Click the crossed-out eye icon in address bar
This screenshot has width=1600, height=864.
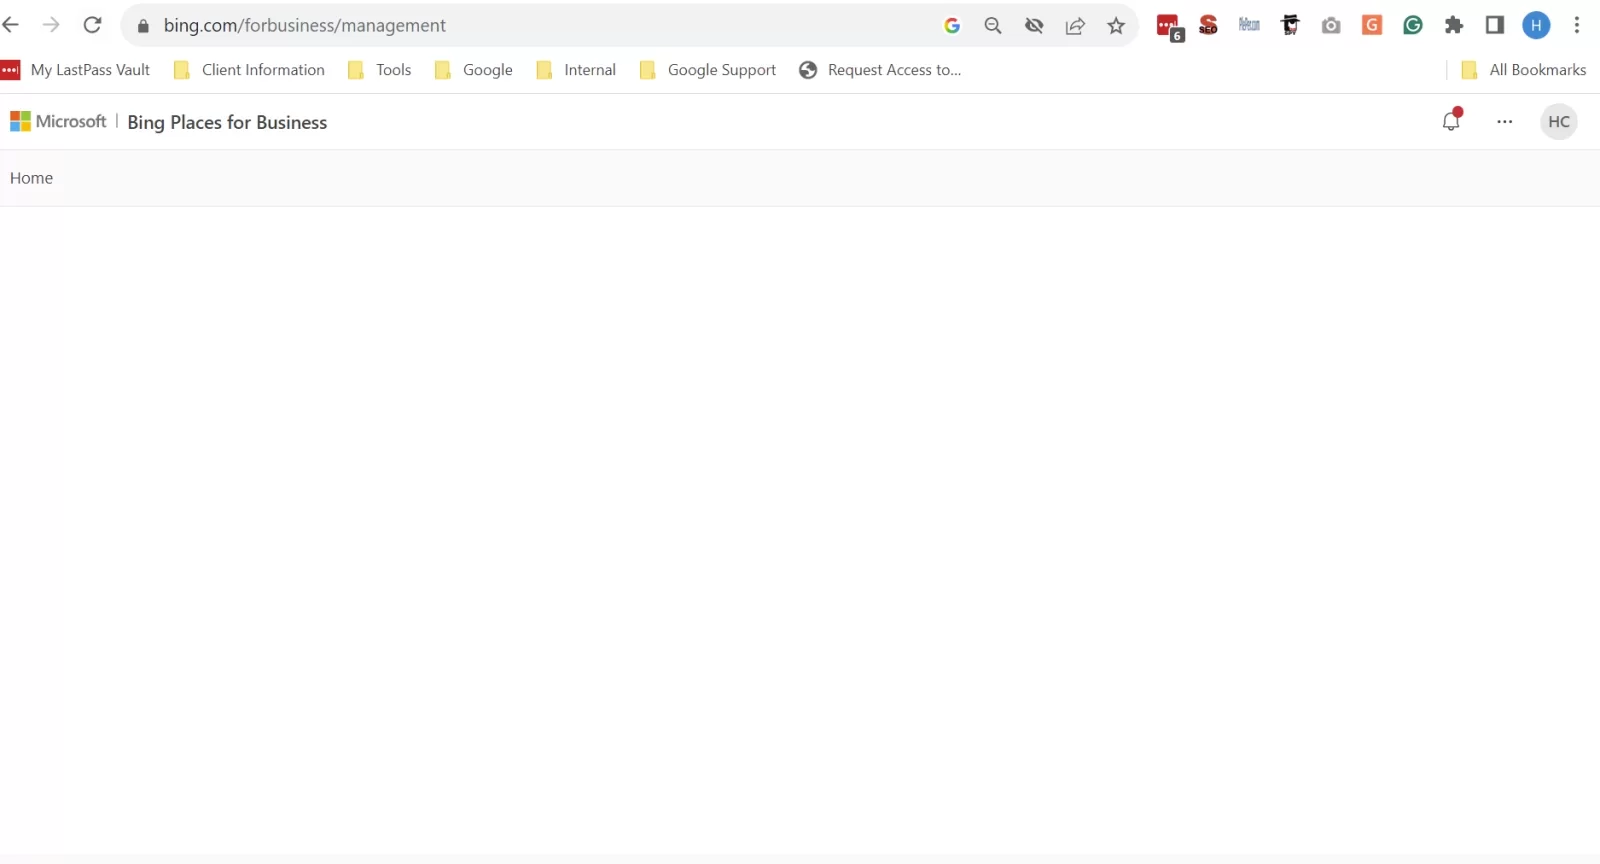(x=1034, y=26)
